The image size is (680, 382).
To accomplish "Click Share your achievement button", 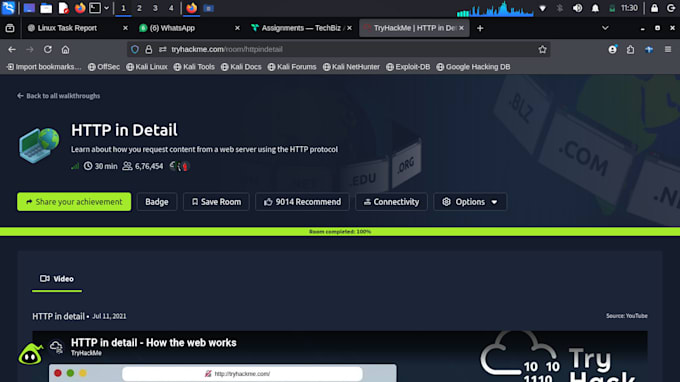I will click(x=74, y=202).
